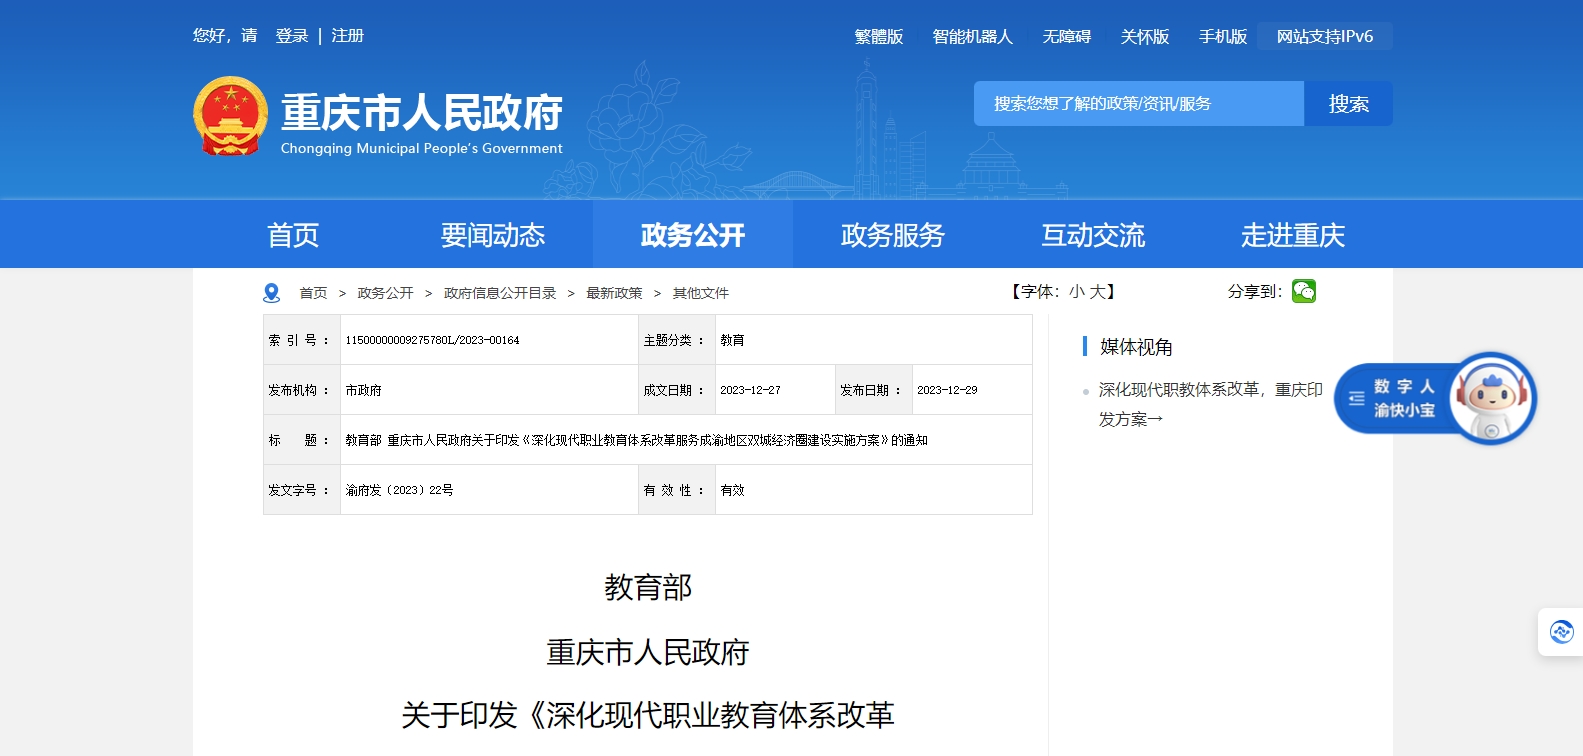Click the national emblem logo
Image resolution: width=1583 pixels, height=756 pixels.
230,116
